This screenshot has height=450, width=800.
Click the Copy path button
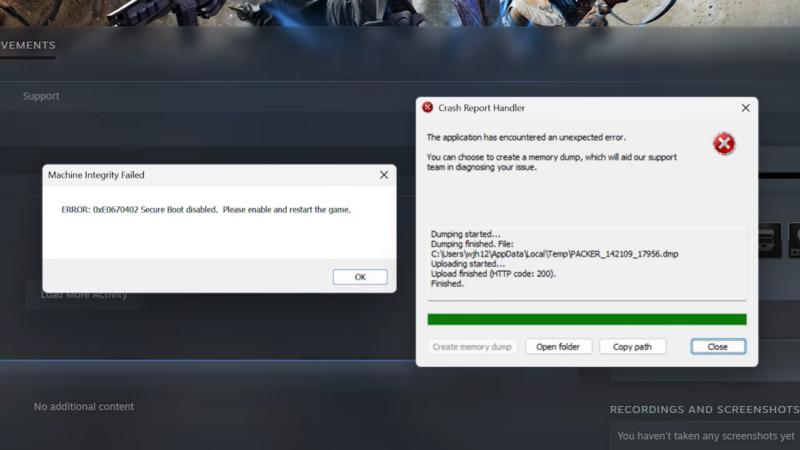[632, 346]
